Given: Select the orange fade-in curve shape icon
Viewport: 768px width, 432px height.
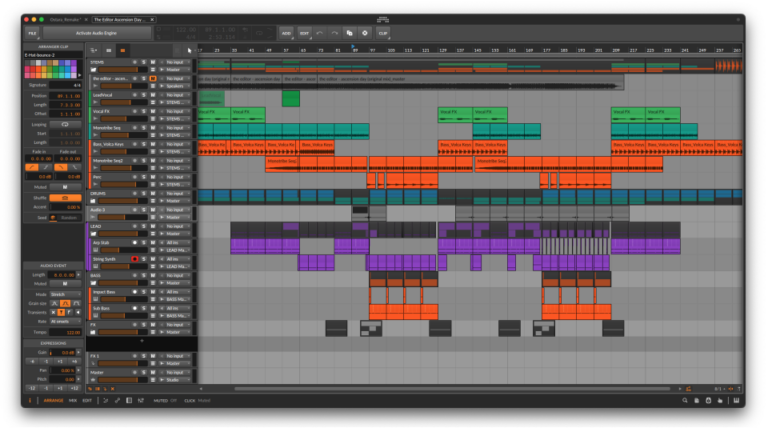Looking at the screenshot, I should point(31,168).
